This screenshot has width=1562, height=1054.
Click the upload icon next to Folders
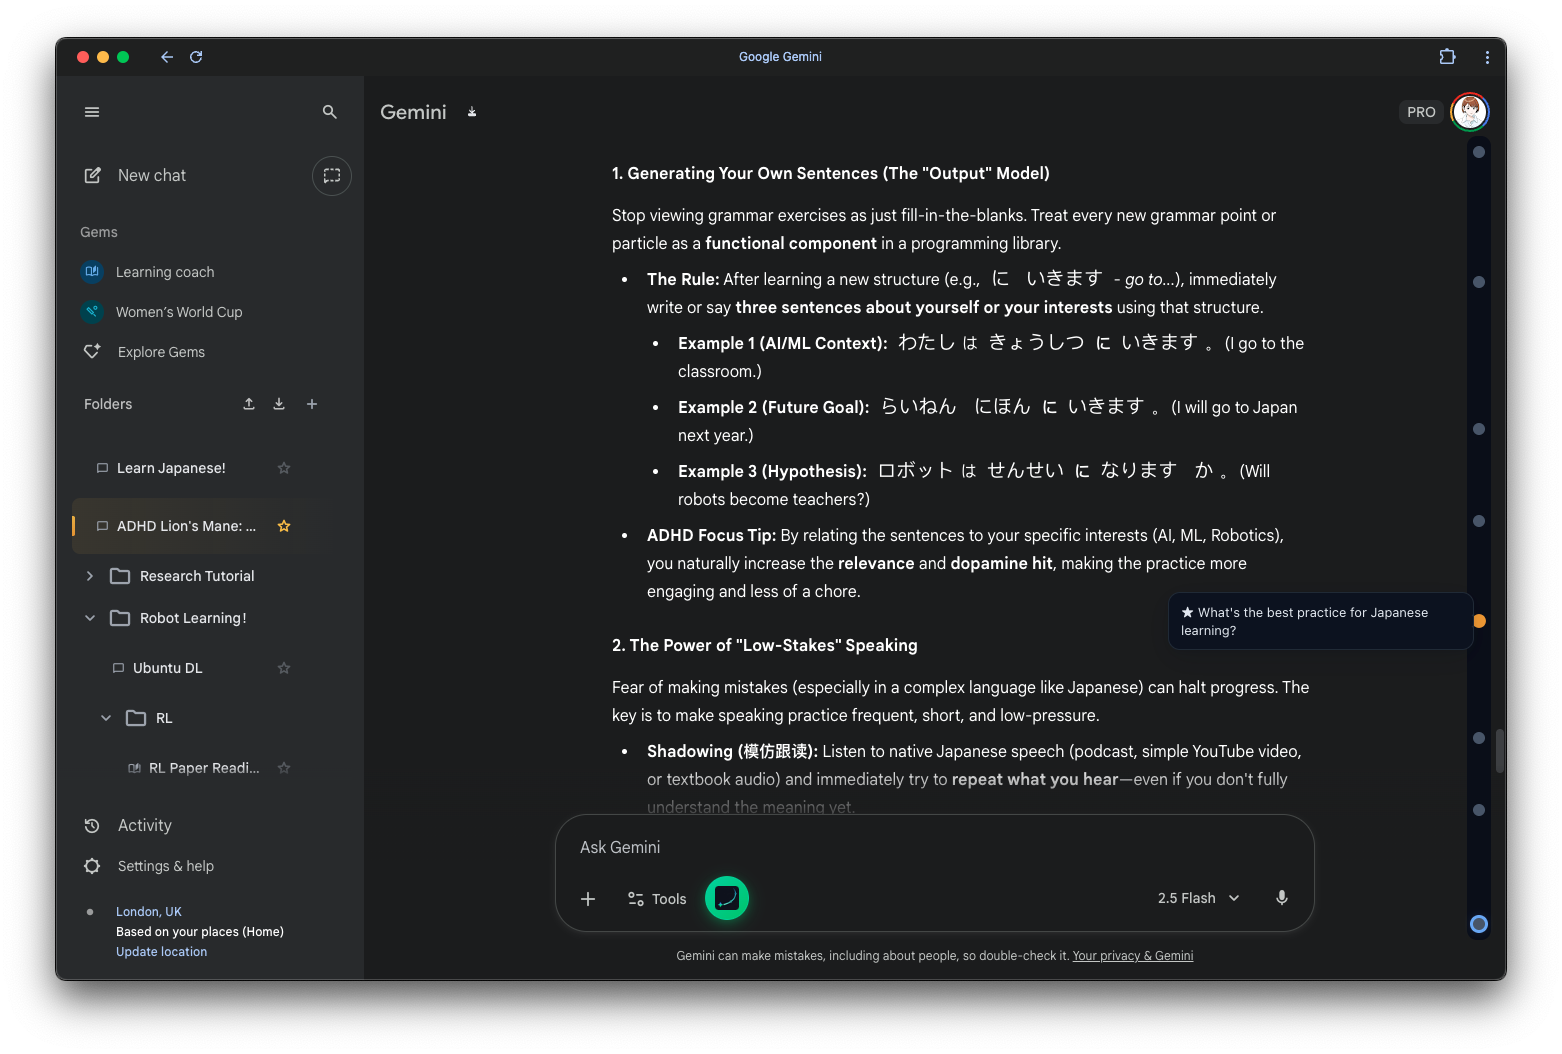pos(248,403)
